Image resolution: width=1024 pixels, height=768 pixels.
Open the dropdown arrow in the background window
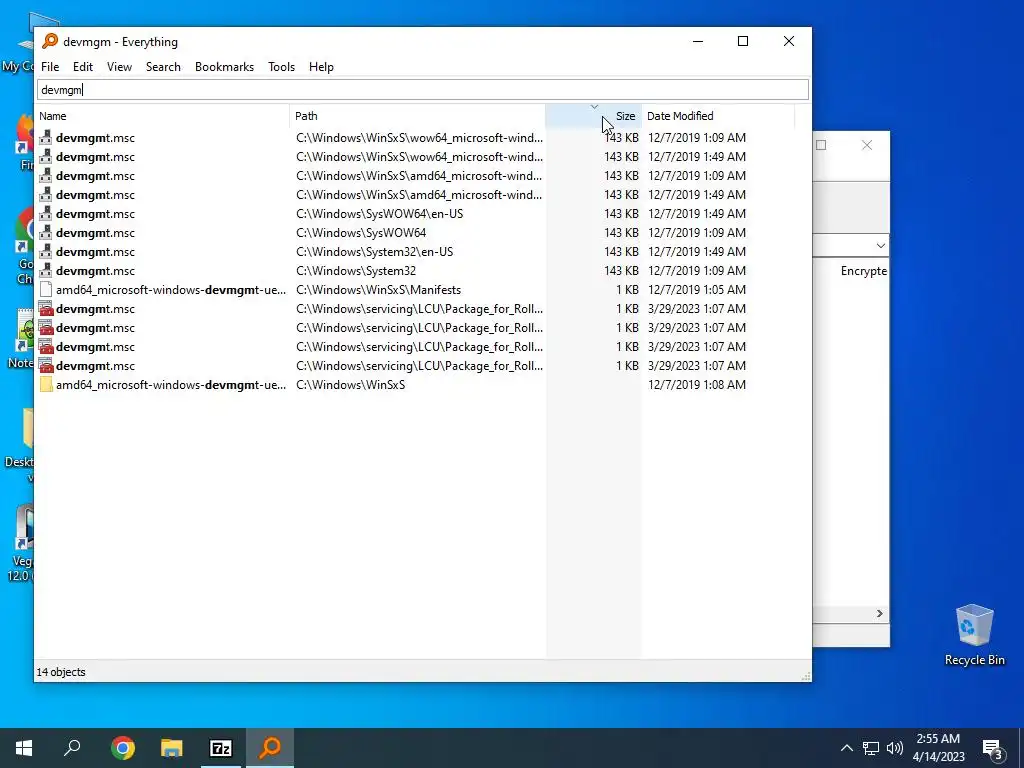880,246
